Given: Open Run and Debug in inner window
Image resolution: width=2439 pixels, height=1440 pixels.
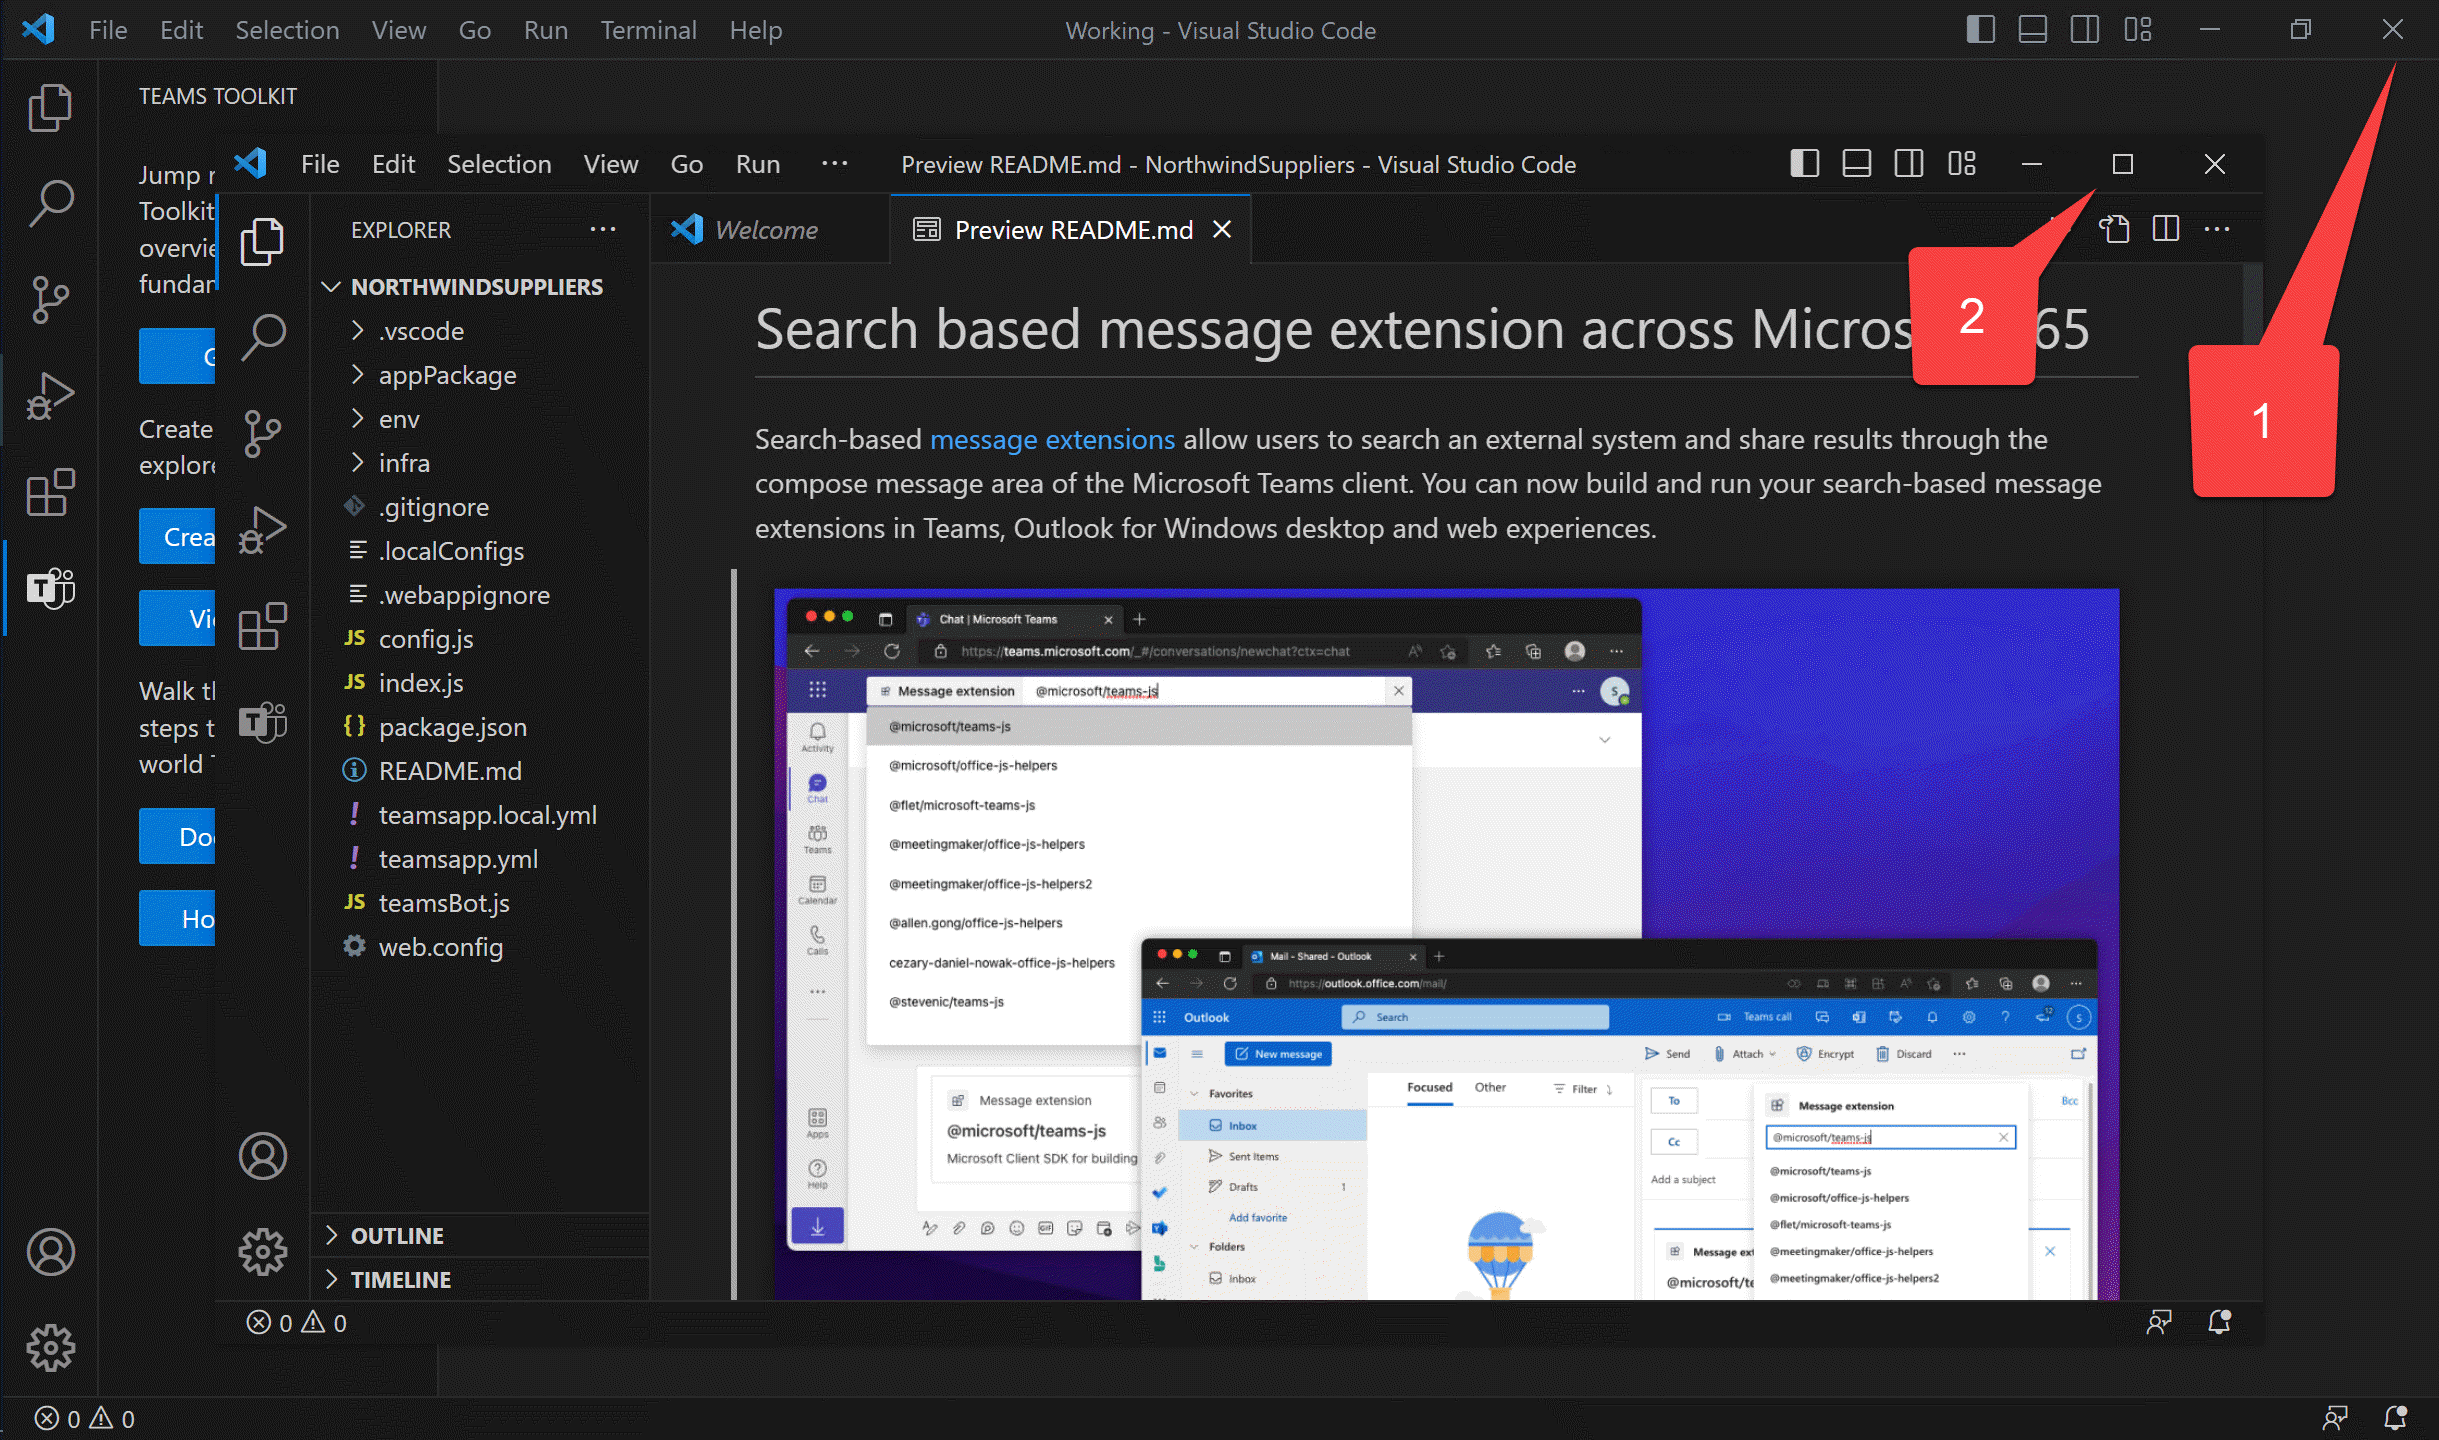Looking at the screenshot, I should point(262,530).
